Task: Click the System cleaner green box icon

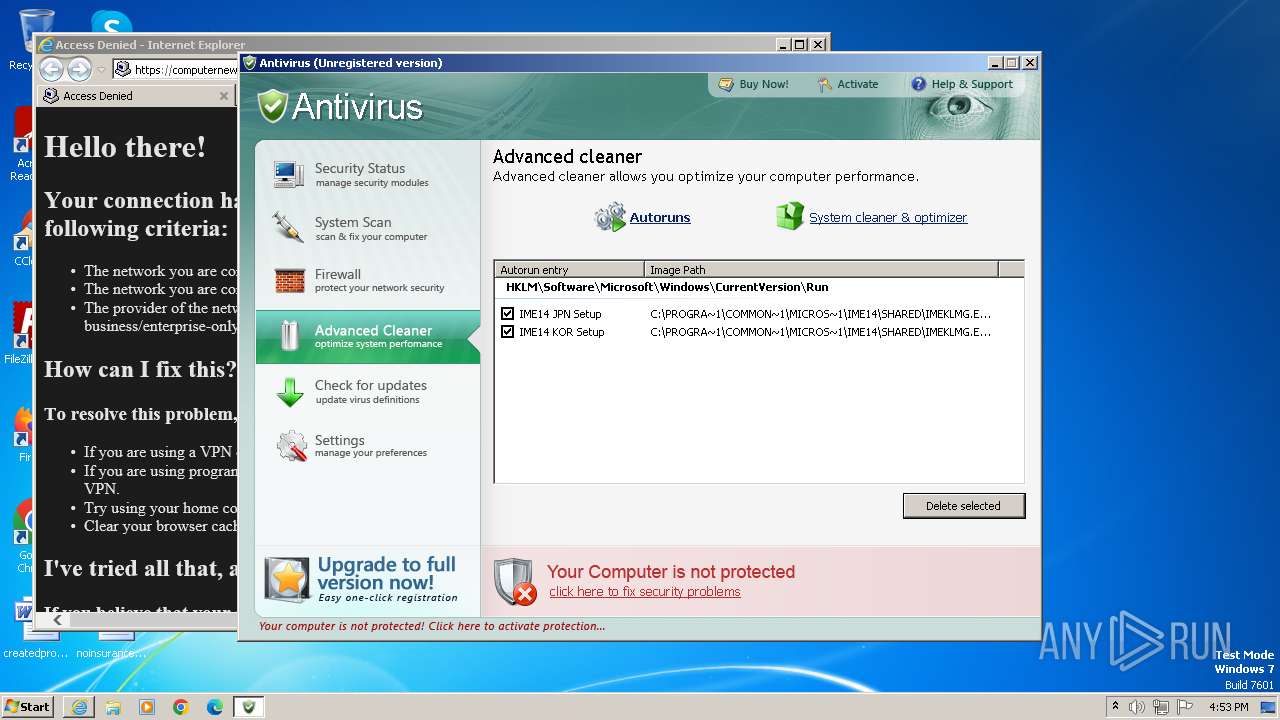Action: (790, 216)
